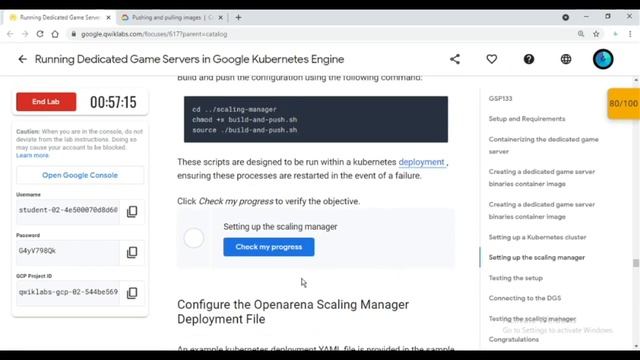Click the URL address bar

pyautogui.click(x=318, y=34)
